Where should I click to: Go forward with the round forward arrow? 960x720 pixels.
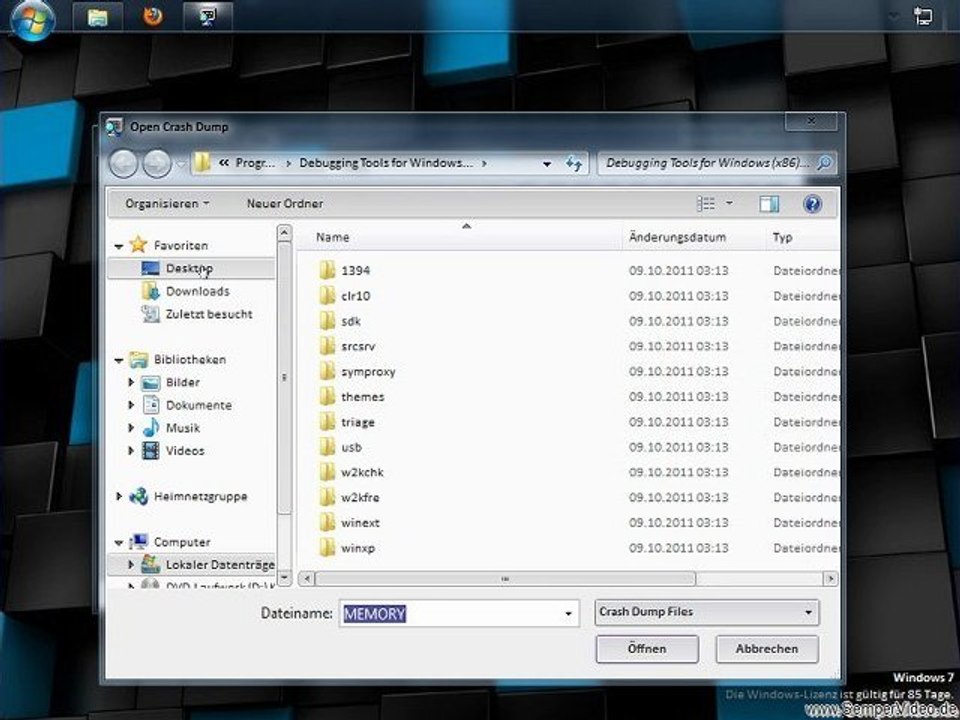(157, 163)
